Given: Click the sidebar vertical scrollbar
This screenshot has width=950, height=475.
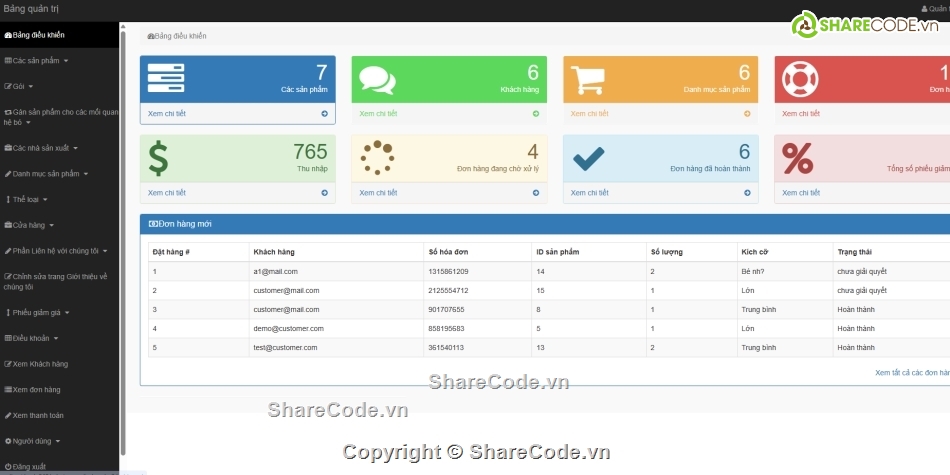Looking at the screenshot, I should (x=123, y=242).
